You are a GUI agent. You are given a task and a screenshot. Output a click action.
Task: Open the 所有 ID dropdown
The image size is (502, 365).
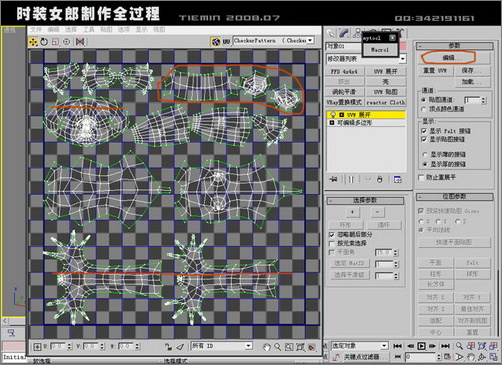[221, 346]
